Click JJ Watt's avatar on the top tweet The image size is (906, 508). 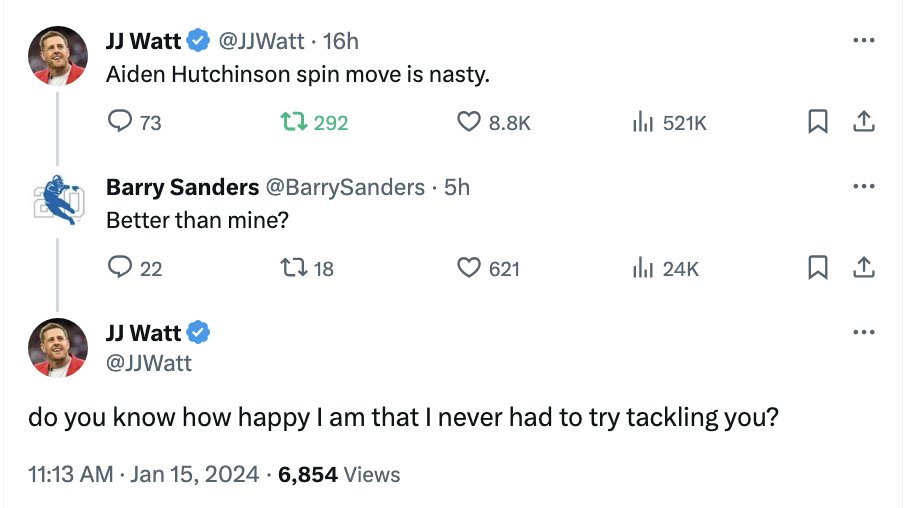(x=58, y=55)
